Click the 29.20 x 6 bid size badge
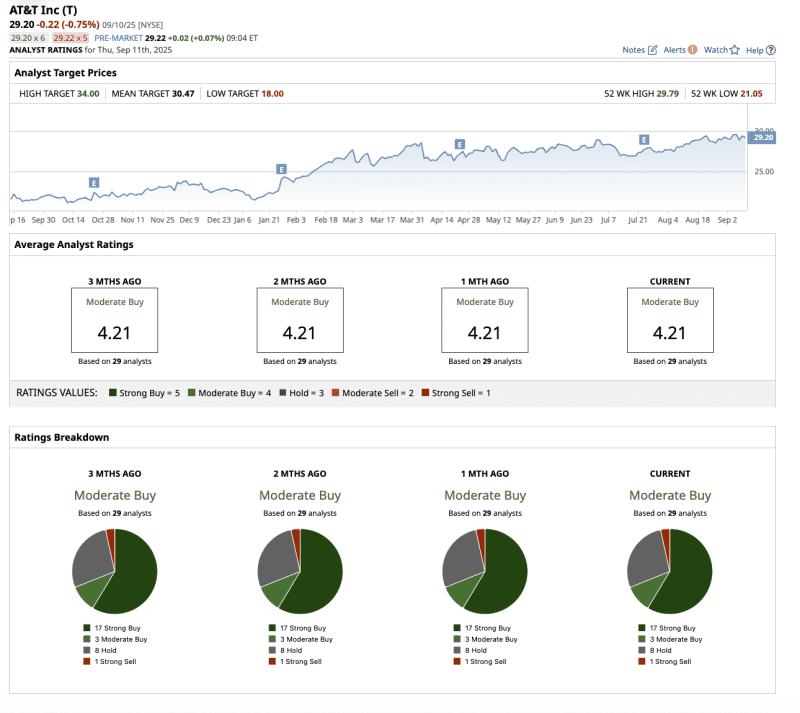800x713 pixels. (28, 37)
